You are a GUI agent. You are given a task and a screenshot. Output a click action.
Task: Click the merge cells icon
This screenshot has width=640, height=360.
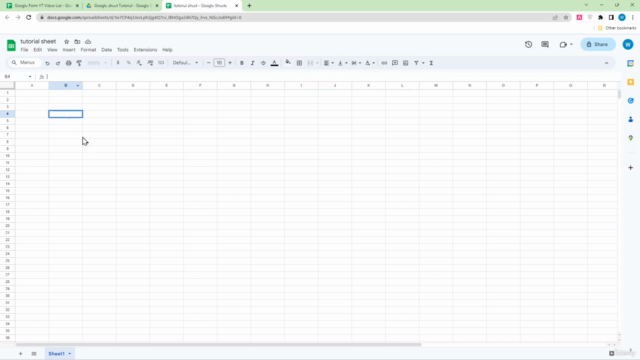[x=310, y=63]
